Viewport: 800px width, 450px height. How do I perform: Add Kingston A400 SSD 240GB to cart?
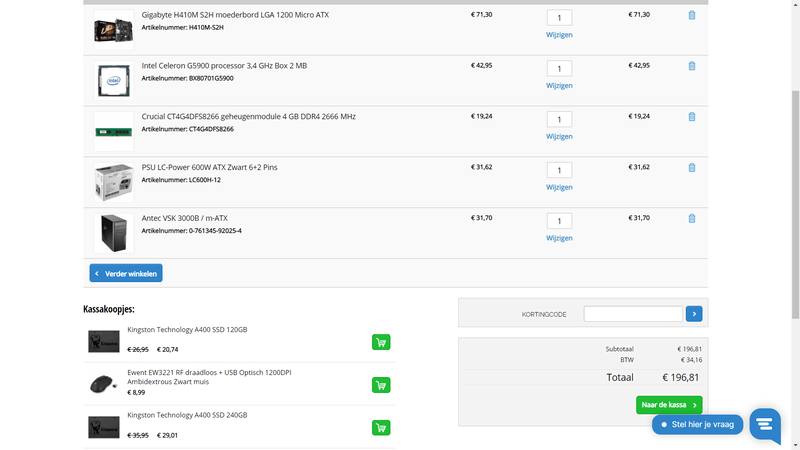[381, 428]
